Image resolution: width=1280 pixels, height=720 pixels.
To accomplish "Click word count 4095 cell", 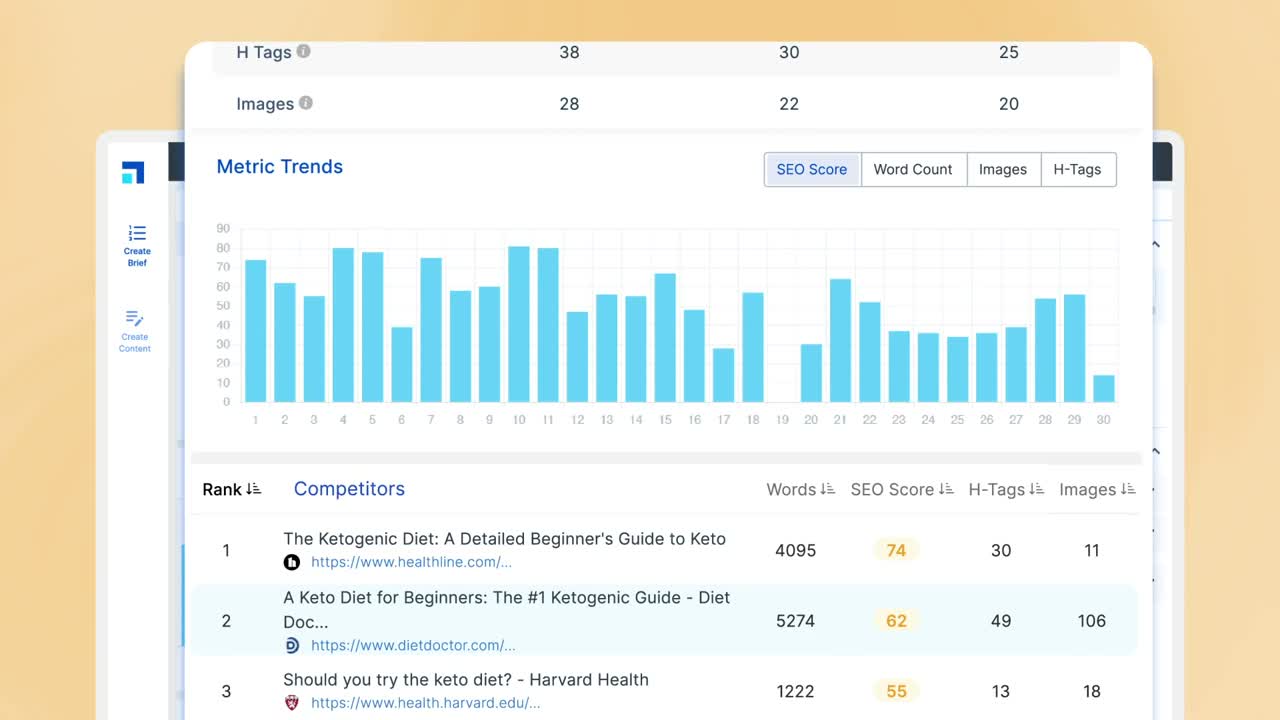I will tap(796, 550).
